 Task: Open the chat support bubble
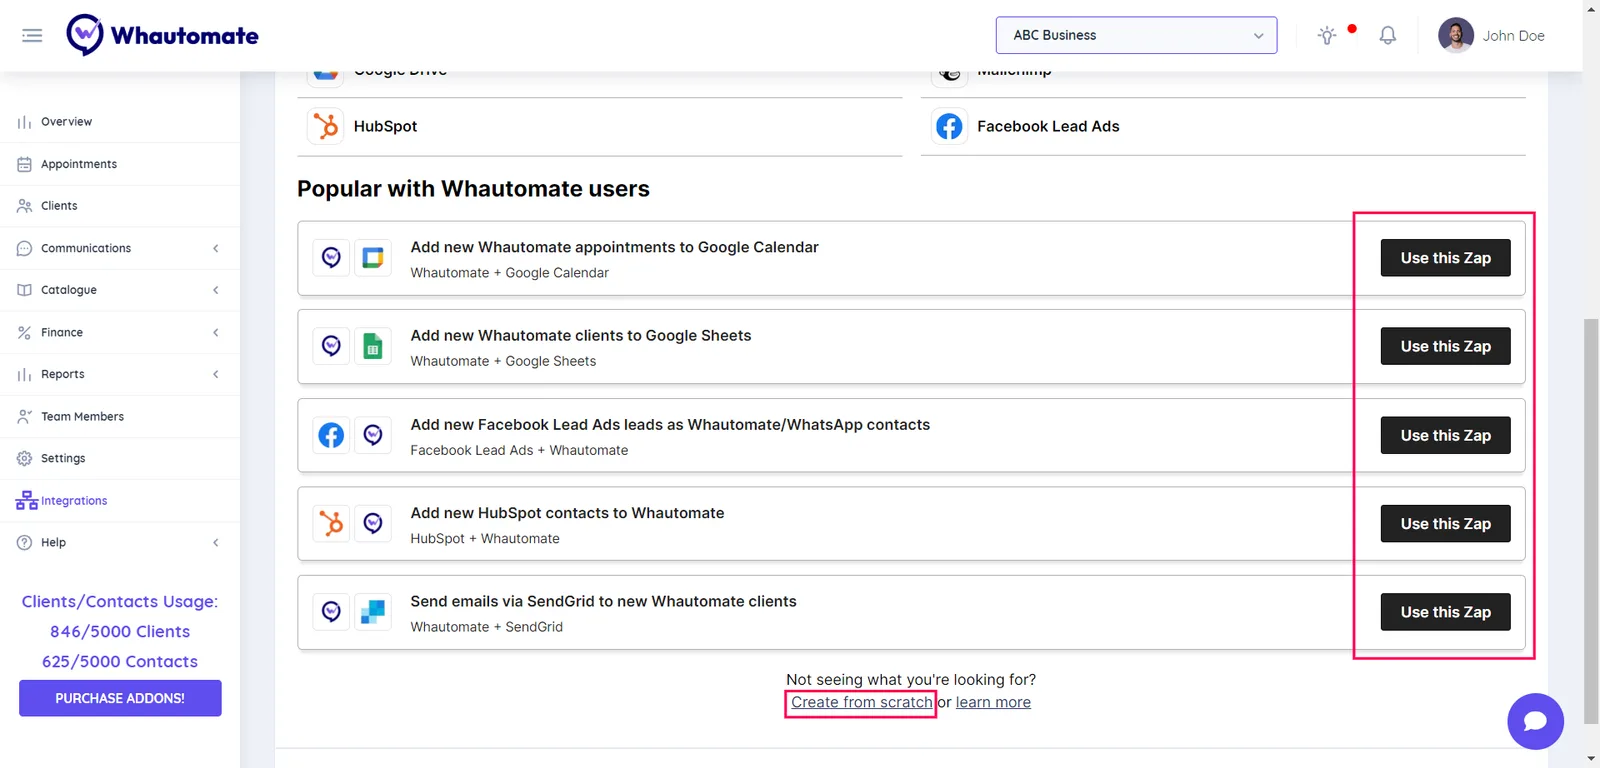(1535, 721)
